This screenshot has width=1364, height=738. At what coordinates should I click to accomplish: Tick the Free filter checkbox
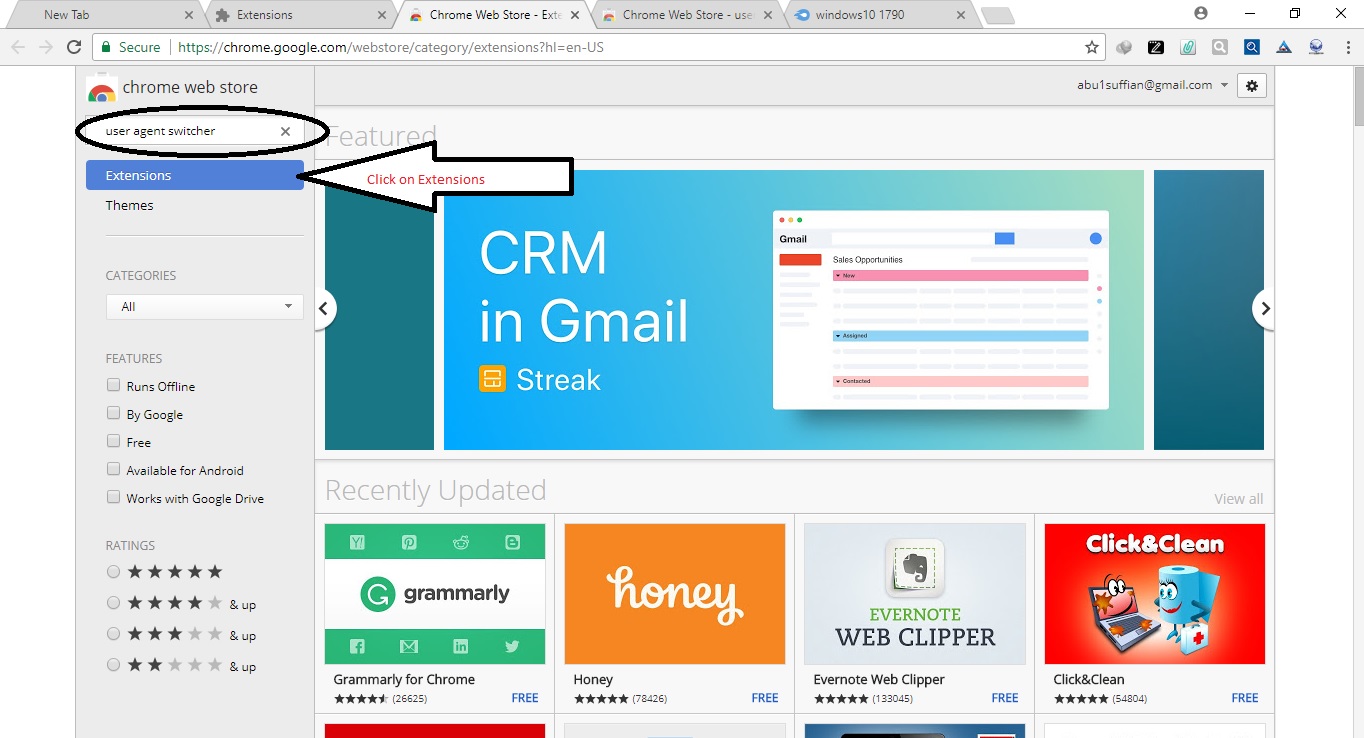point(113,442)
